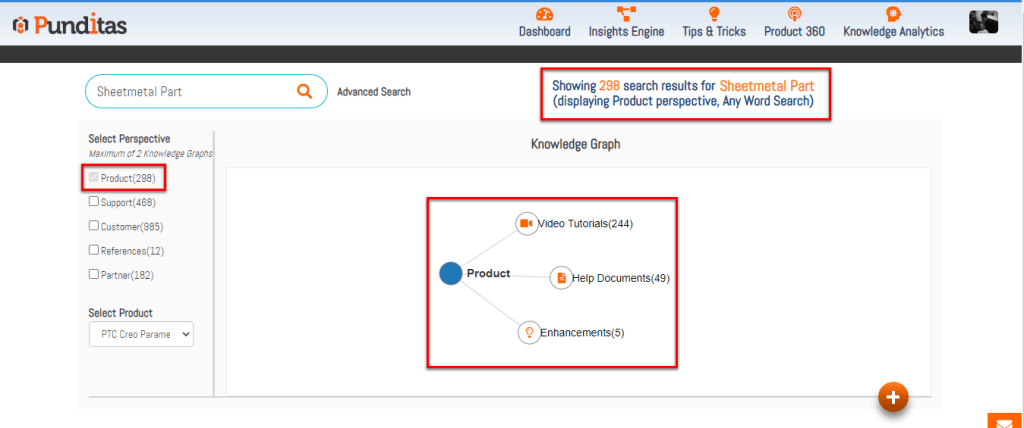Viewport: 1024px width, 428px height.
Task: Open the orange mail envelope icon
Action: click(1004, 421)
